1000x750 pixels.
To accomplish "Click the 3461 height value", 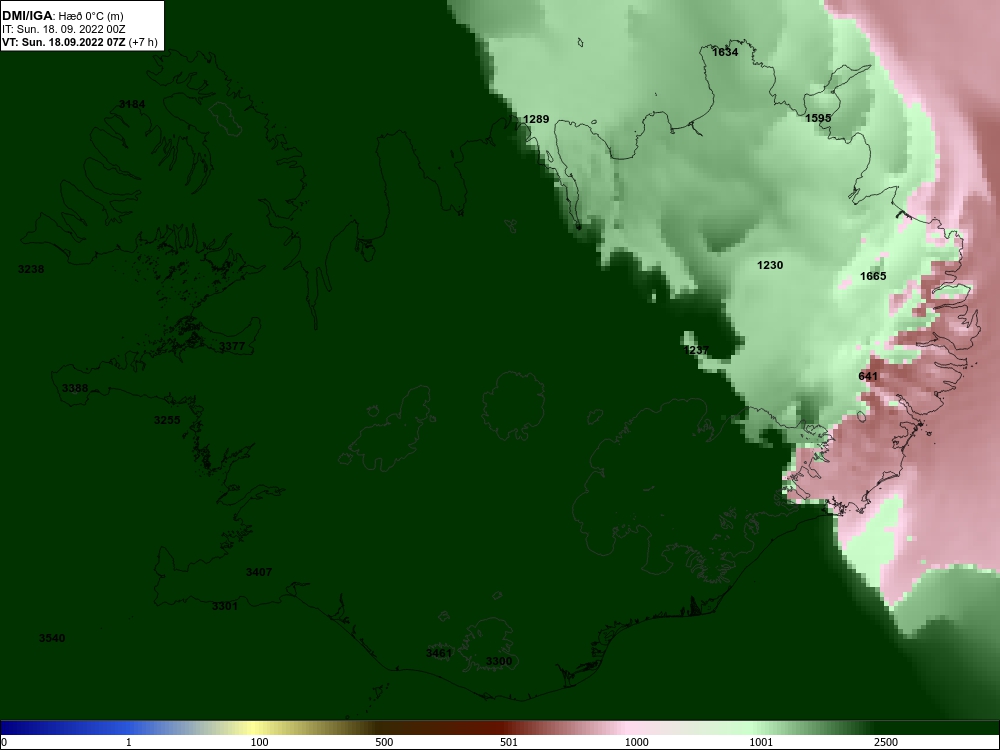I will click(x=439, y=652).
